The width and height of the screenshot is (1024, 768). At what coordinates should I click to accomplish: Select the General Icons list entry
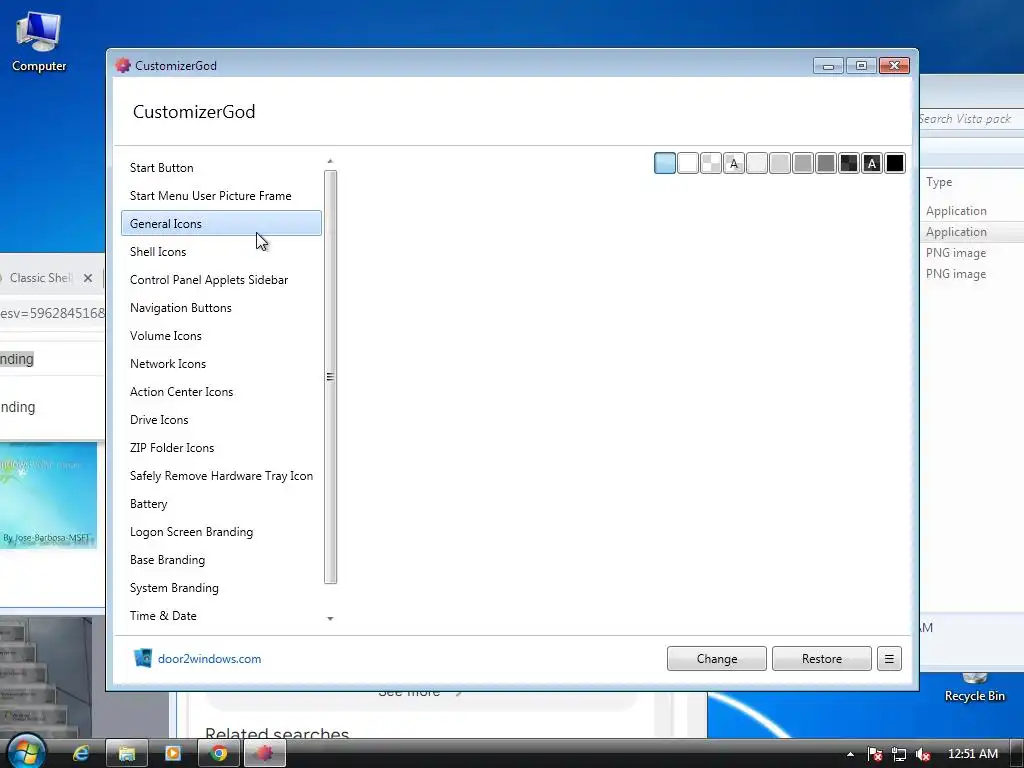click(x=221, y=223)
